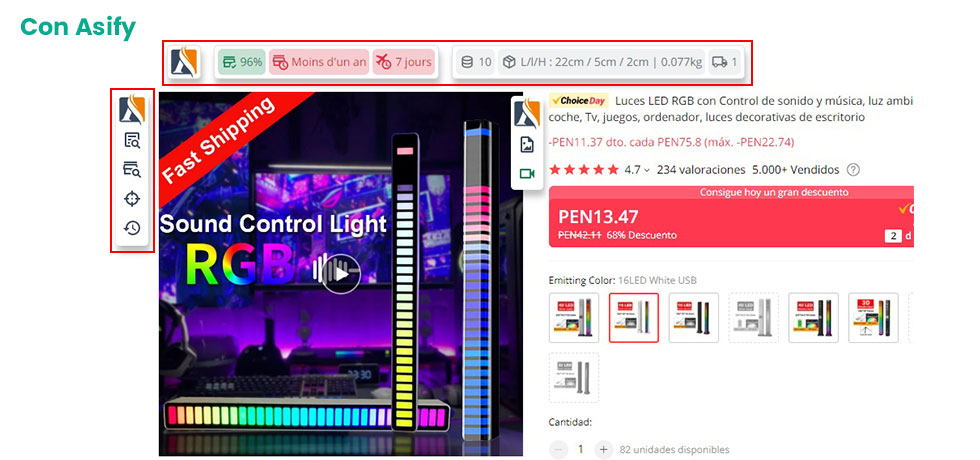Select the crosshair target icon in the left sidebar

click(x=132, y=199)
